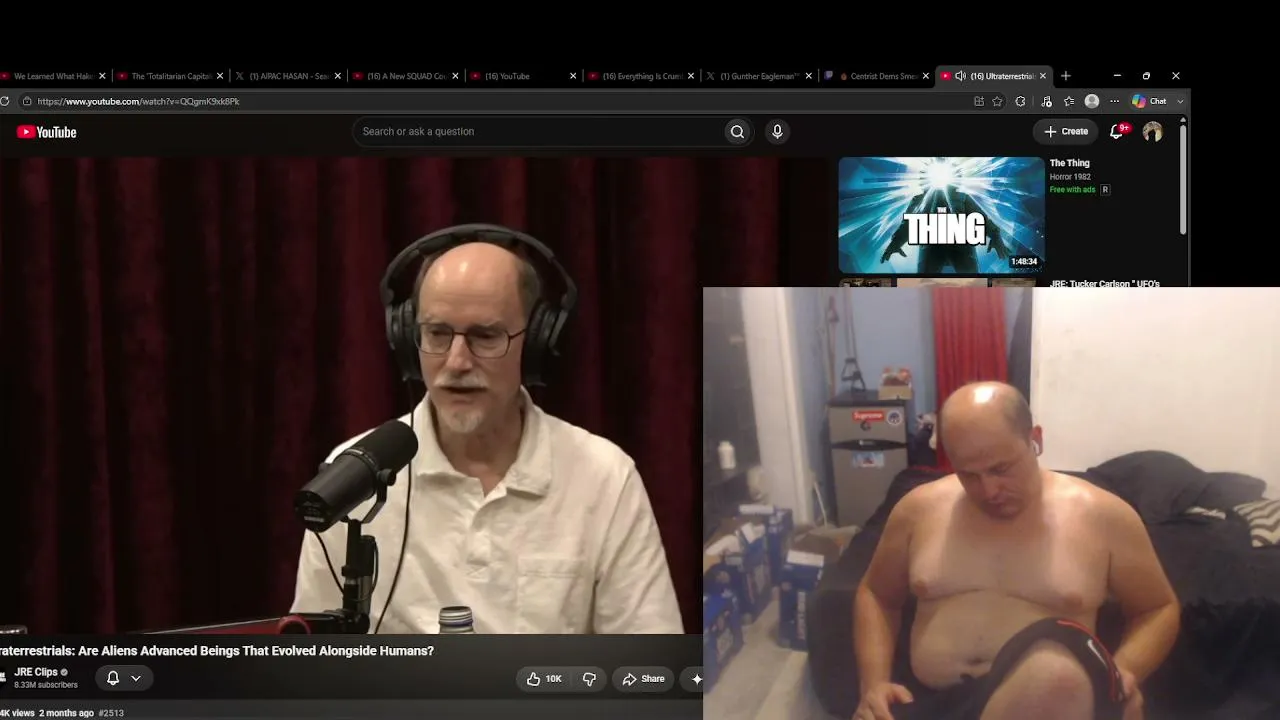The height and width of the screenshot is (720, 1280).
Task: Open 'The Thing' movie title link
Action: tap(1069, 163)
